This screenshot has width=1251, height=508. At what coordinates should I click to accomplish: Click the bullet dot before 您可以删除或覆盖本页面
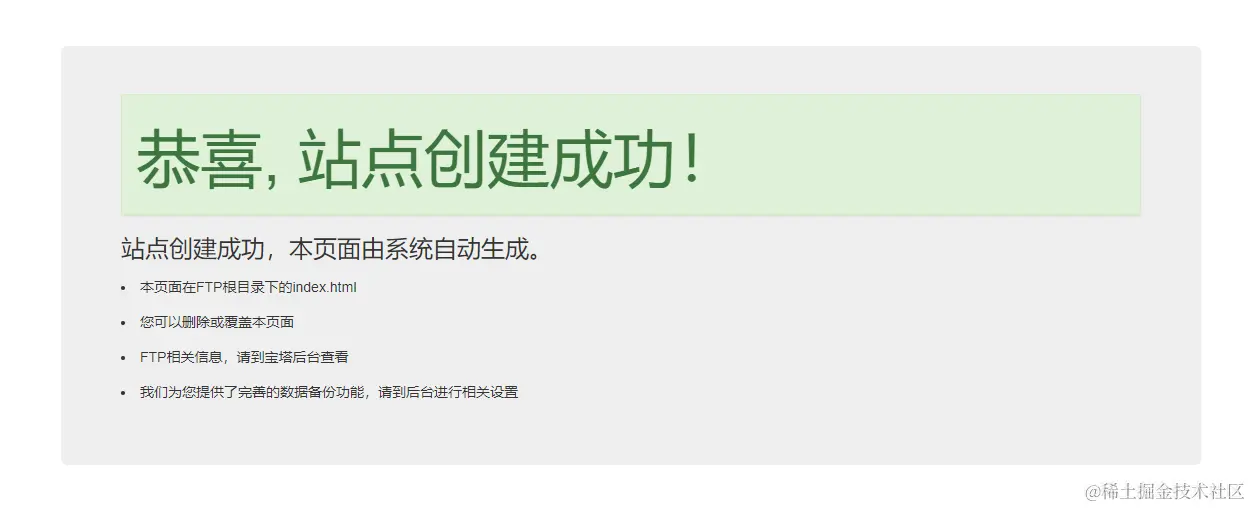(x=123, y=323)
